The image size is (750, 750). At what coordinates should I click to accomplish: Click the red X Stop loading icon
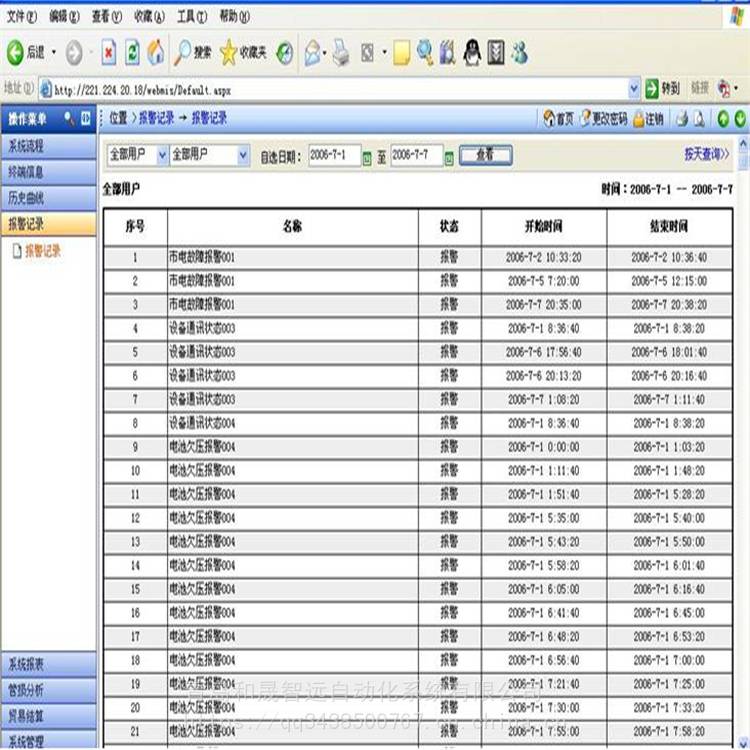tap(109, 52)
